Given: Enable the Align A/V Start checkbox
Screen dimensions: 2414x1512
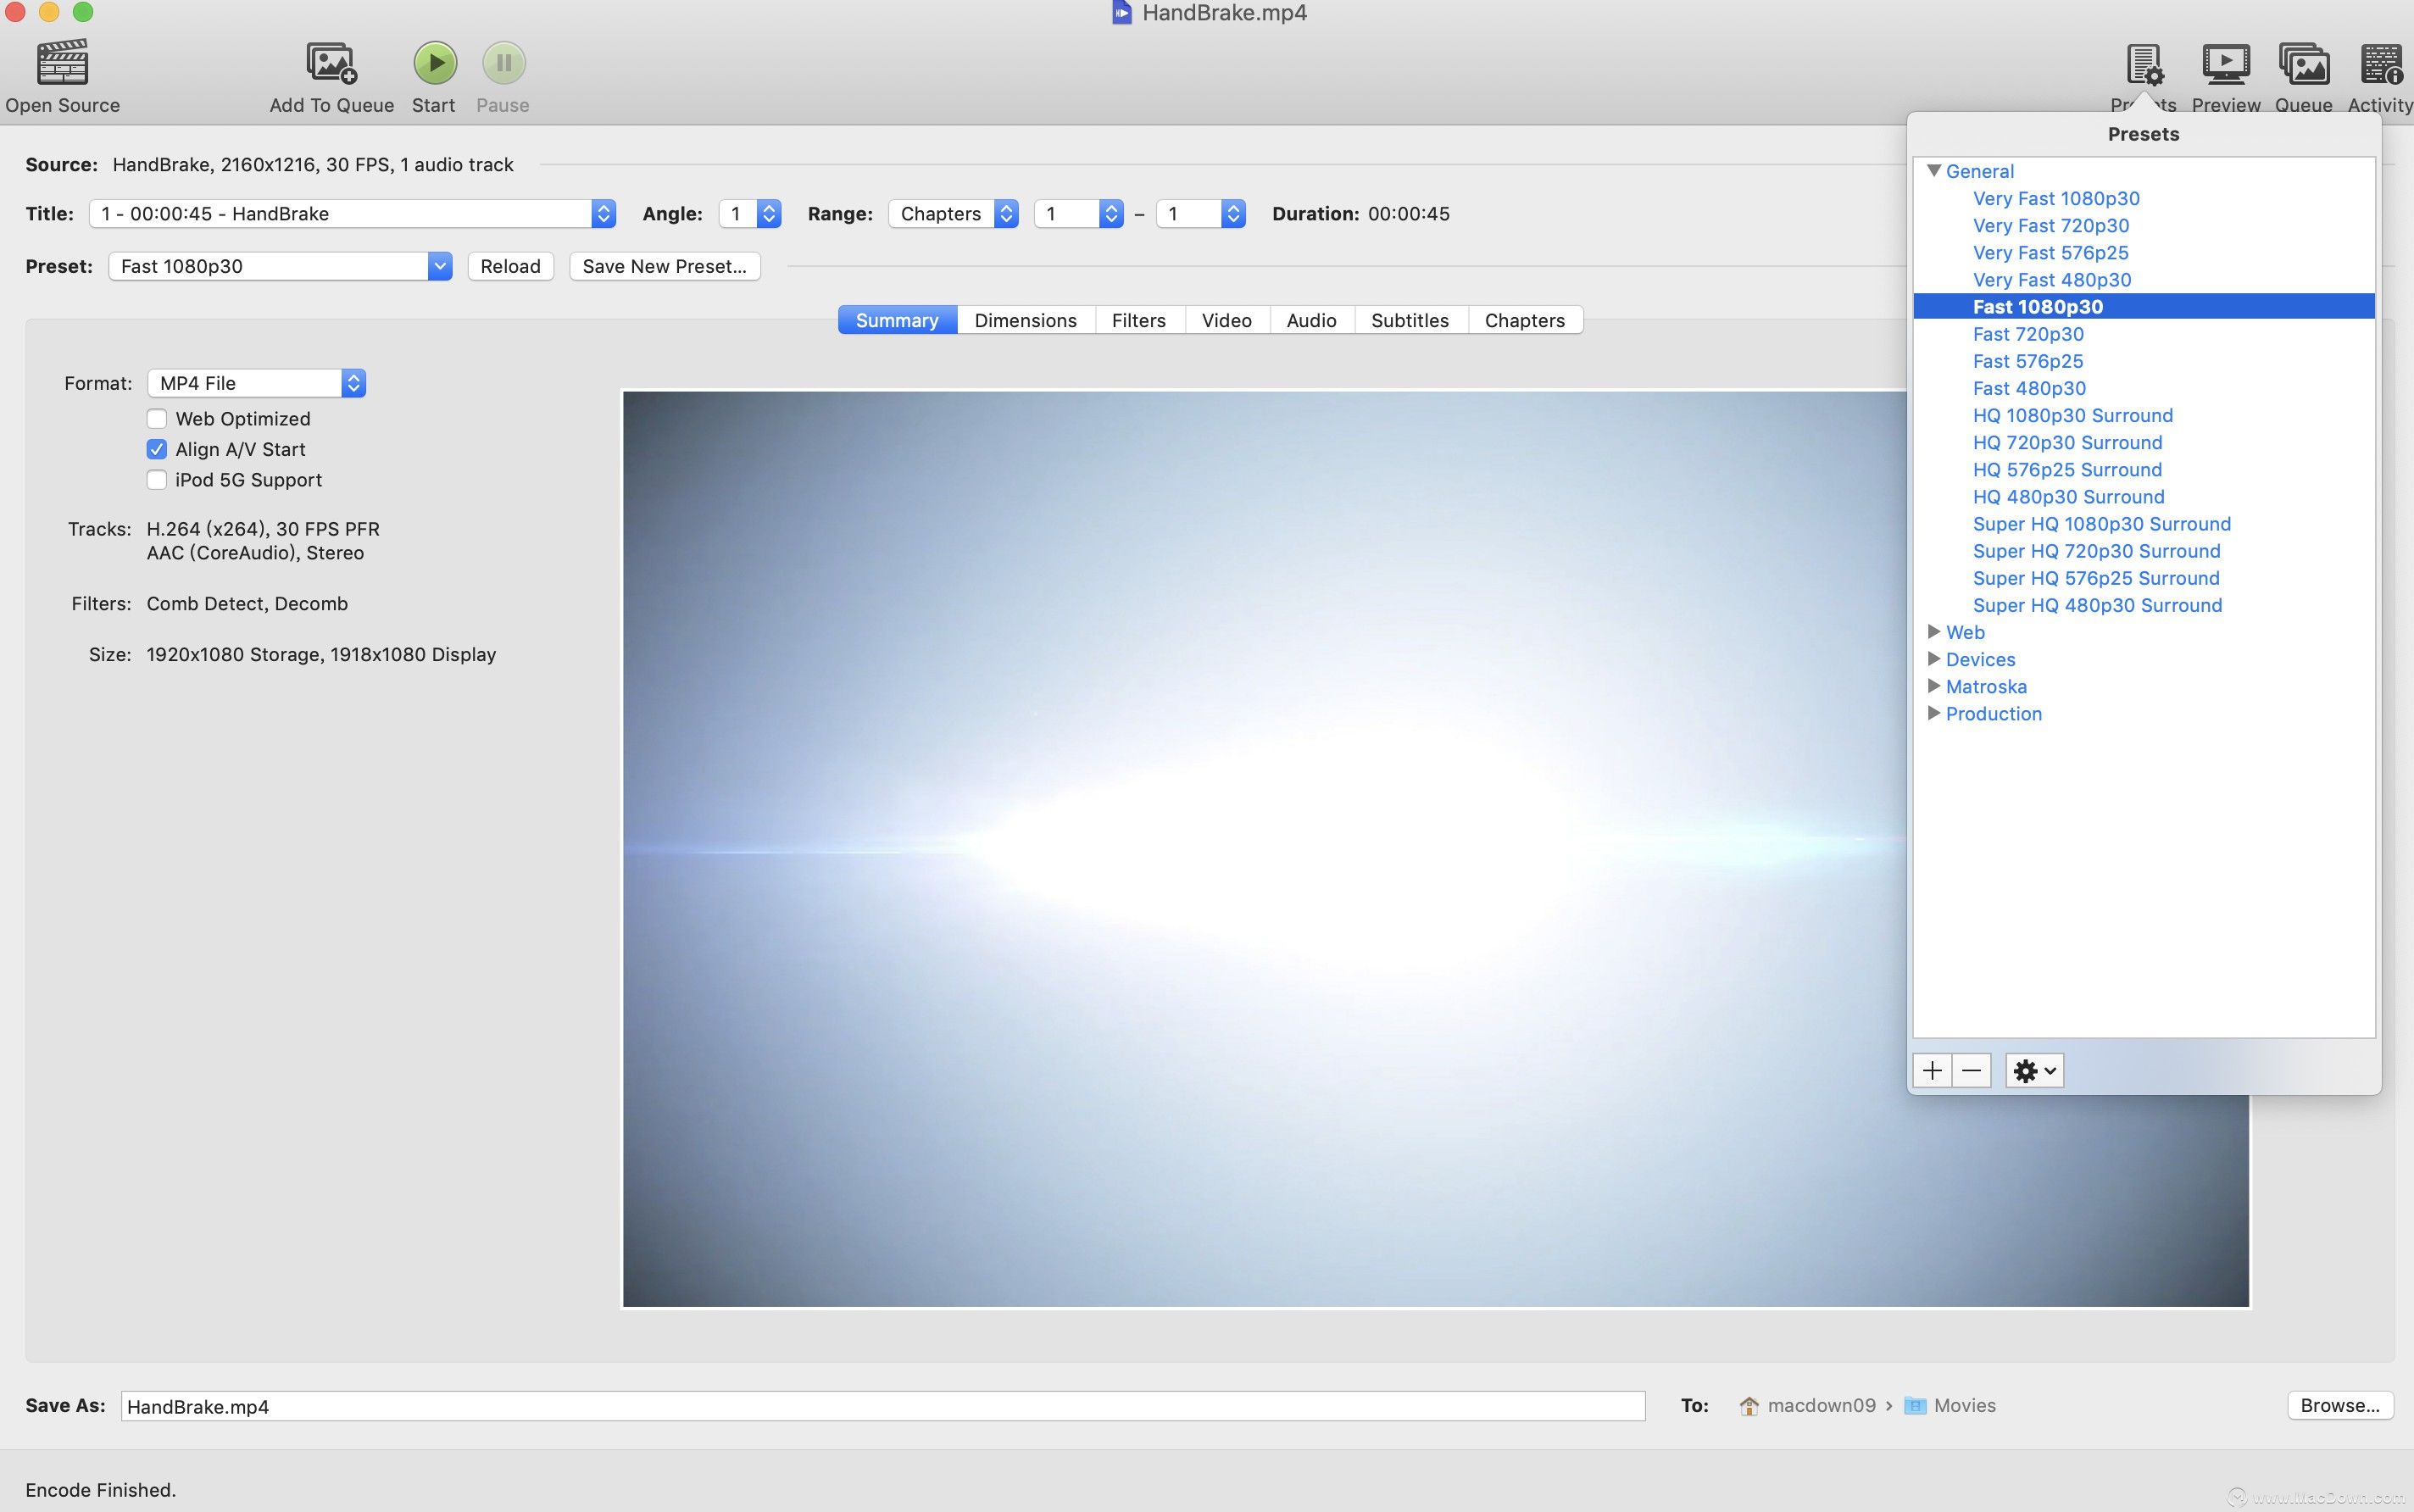Looking at the screenshot, I should click(155, 449).
